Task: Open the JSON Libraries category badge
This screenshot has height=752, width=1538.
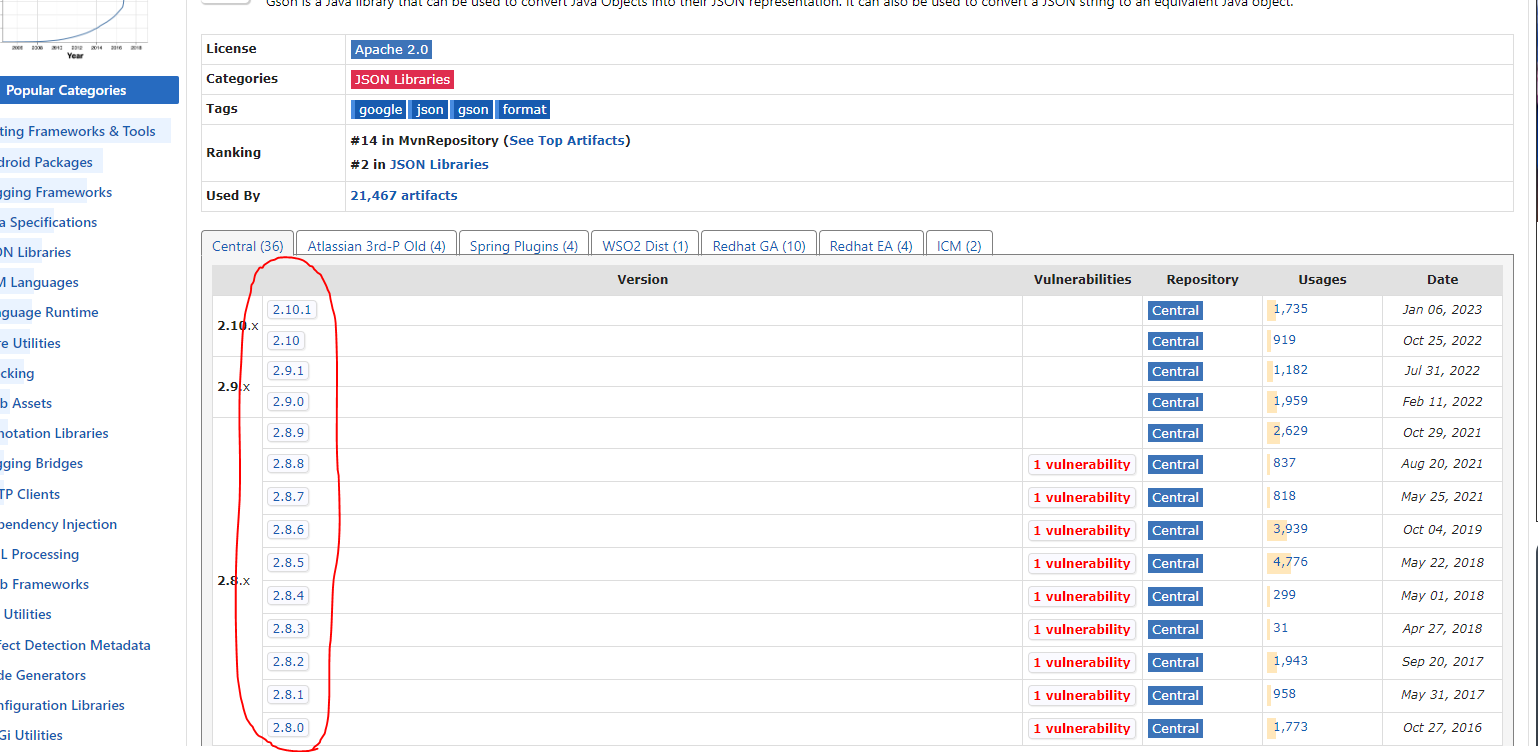Action: (402, 79)
